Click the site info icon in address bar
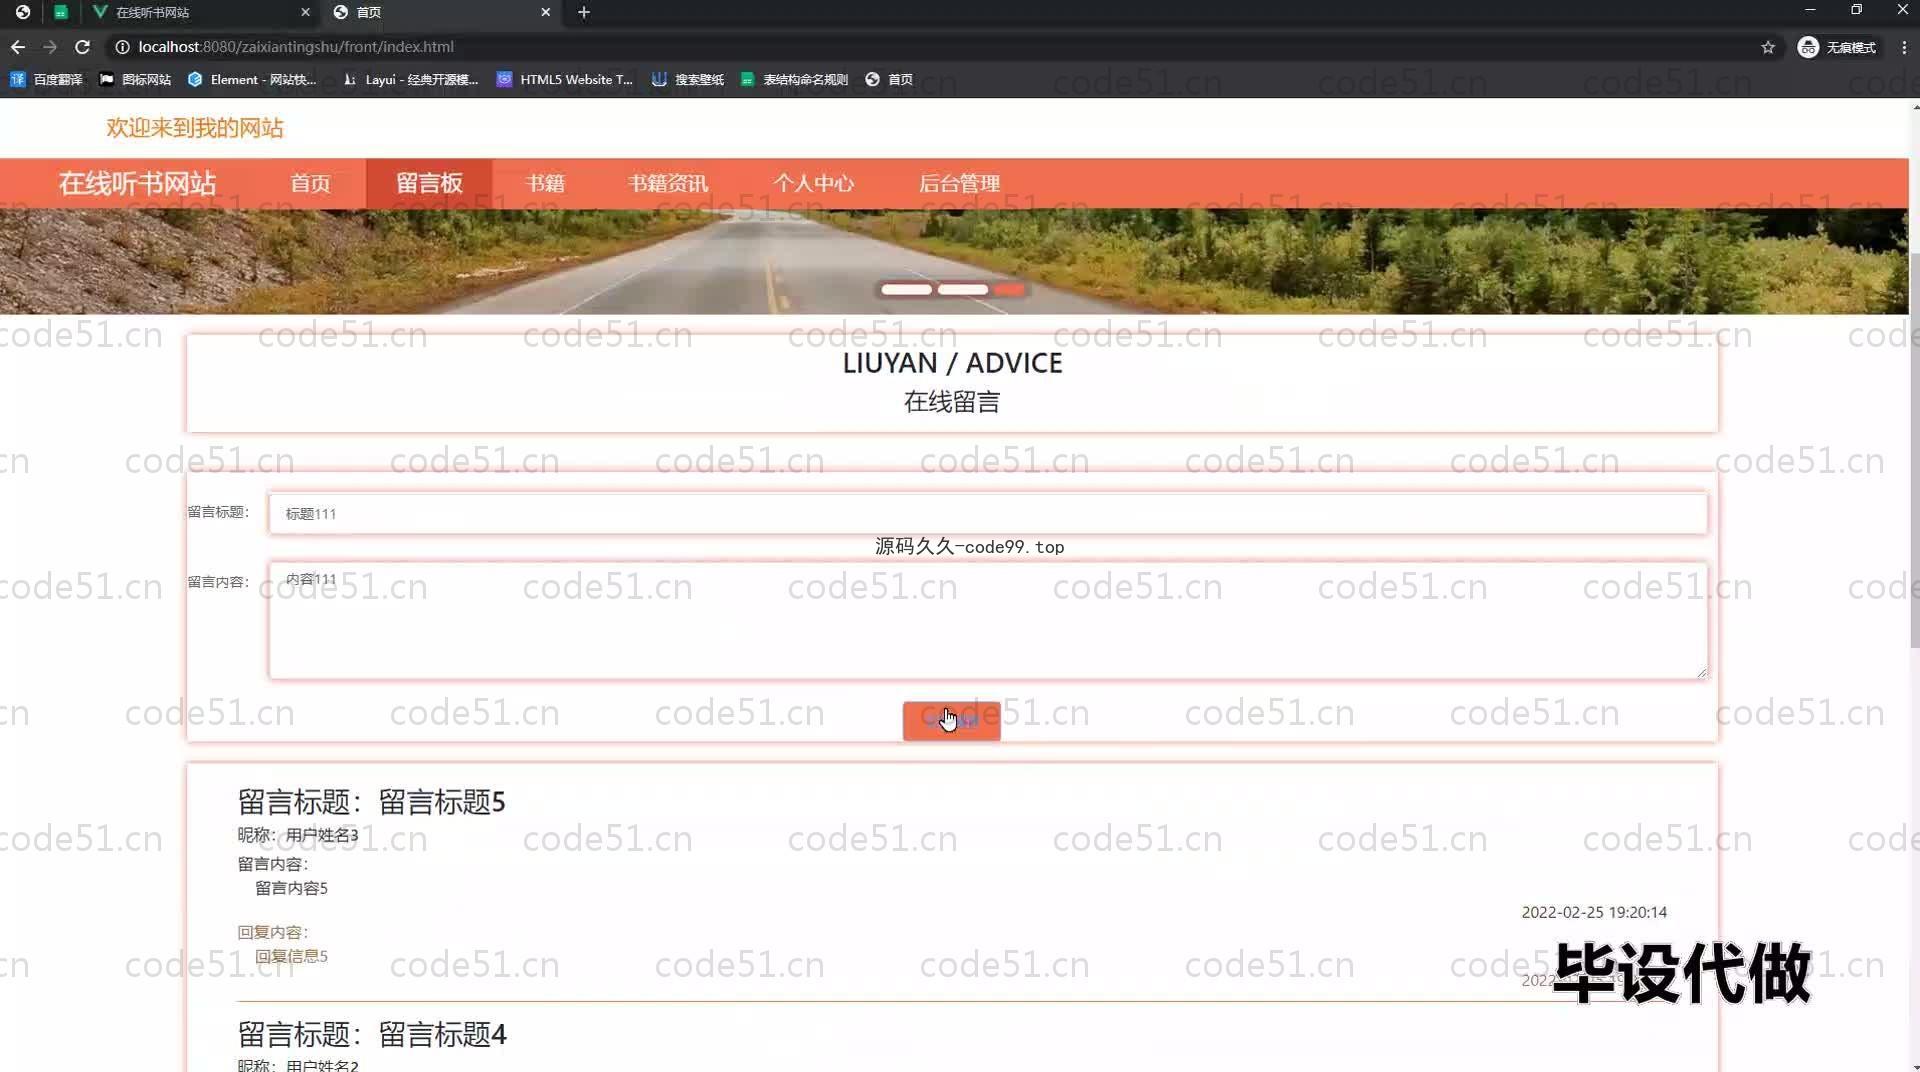This screenshot has height=1072, width=1920. (x=122, y=47)
